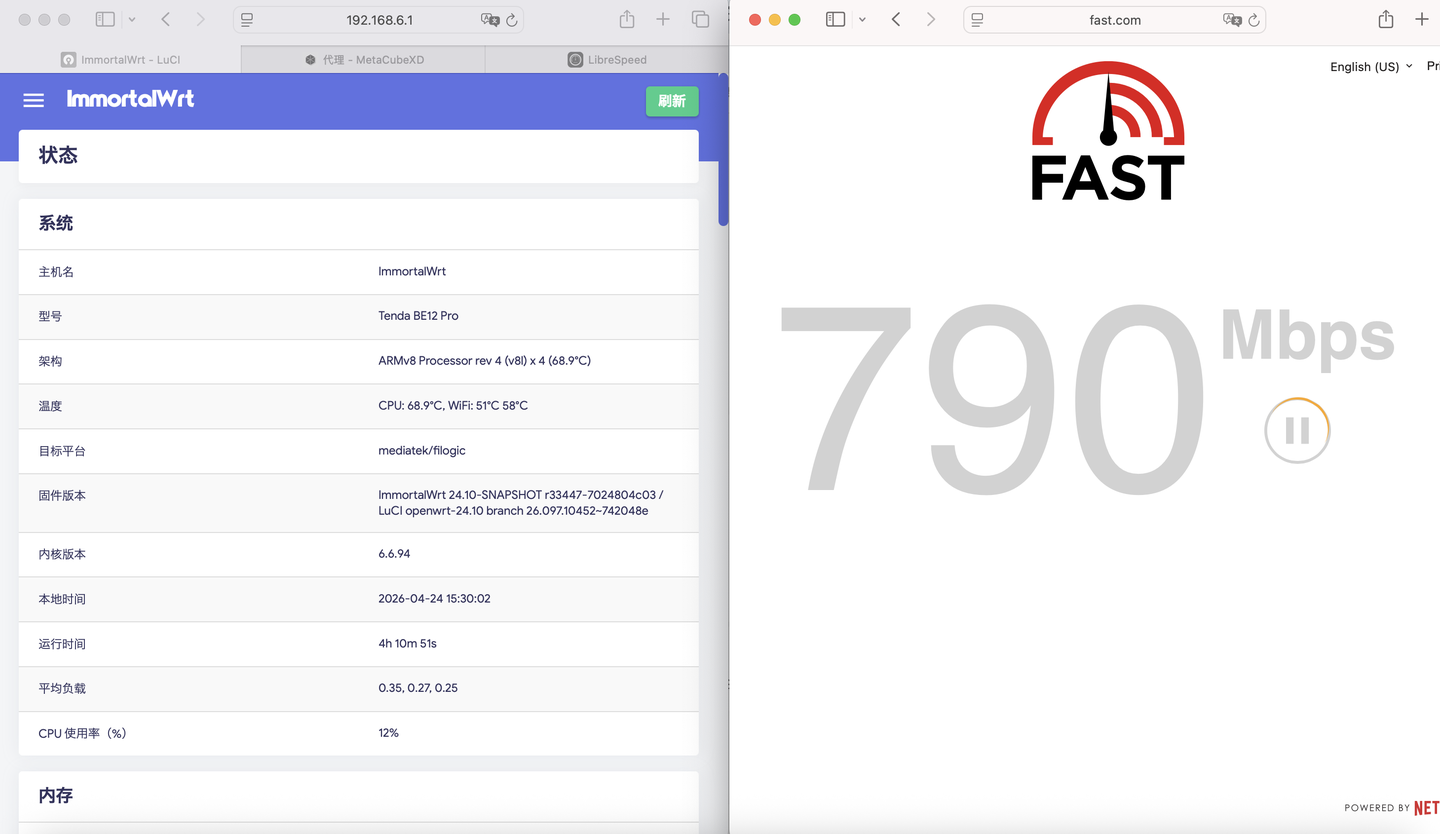1440x834 pixels.
Task: Click the ARMv8 Processor rev 4 value
Action: click(x=484, y=361)
